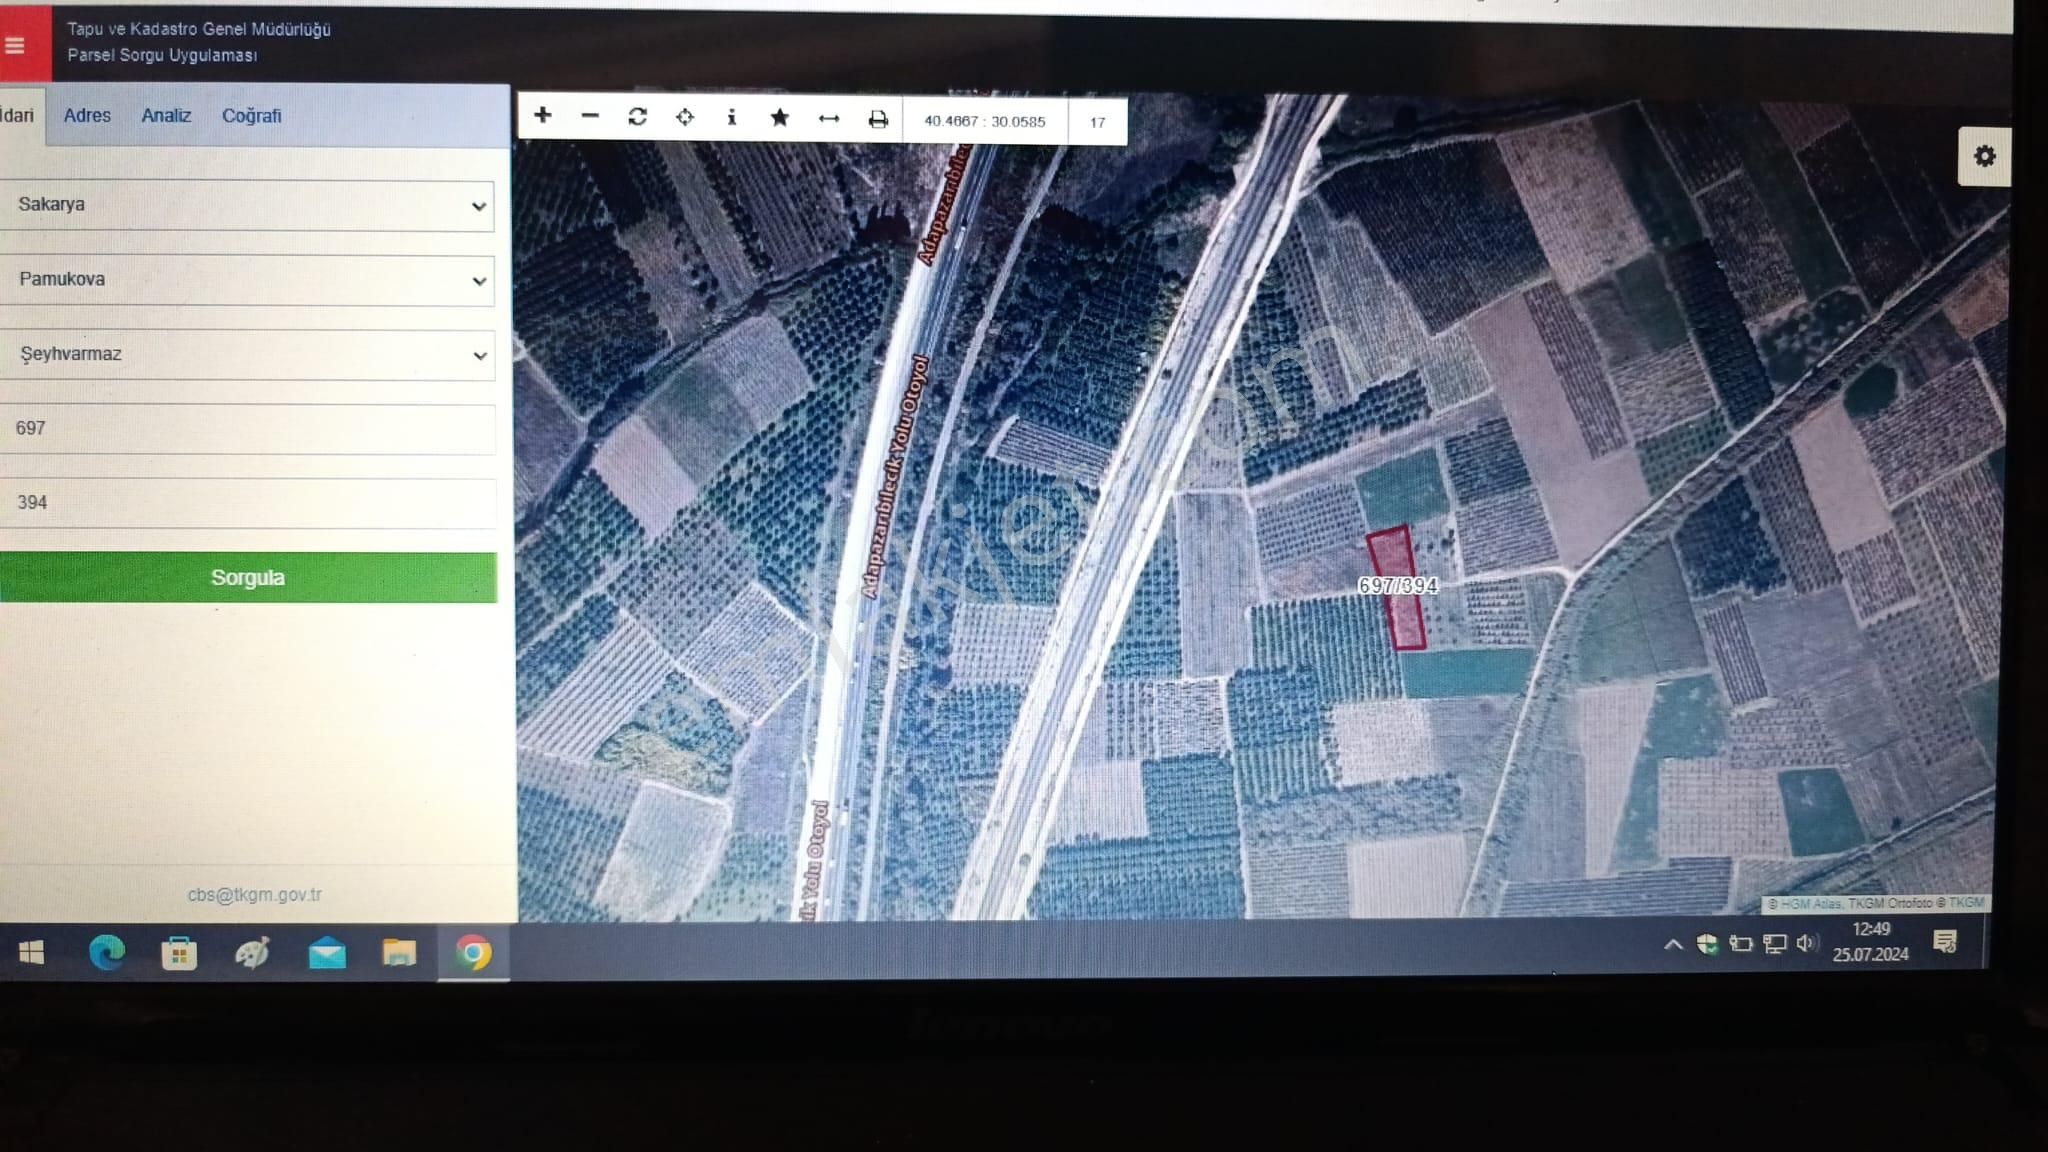Expand the Şeyhvarmaz neighborhood dropdown
The image size is (2048, 1152).
pos(246,355)
